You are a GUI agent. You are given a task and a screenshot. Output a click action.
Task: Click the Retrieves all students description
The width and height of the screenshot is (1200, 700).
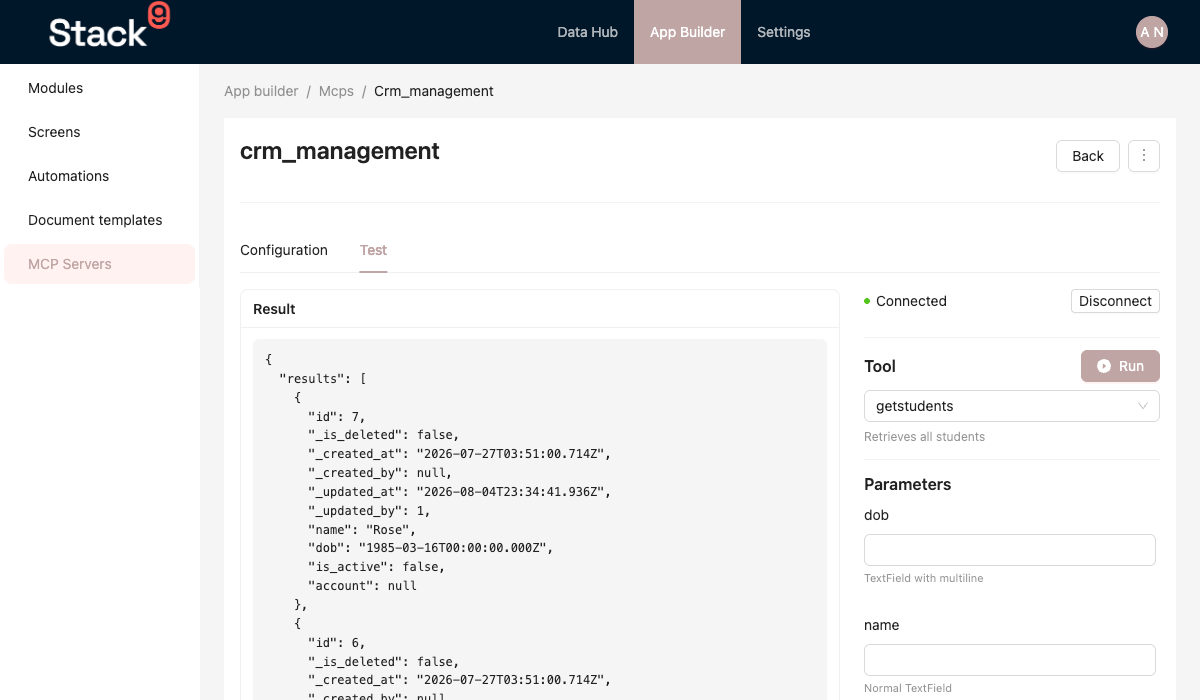coord(924,437)
